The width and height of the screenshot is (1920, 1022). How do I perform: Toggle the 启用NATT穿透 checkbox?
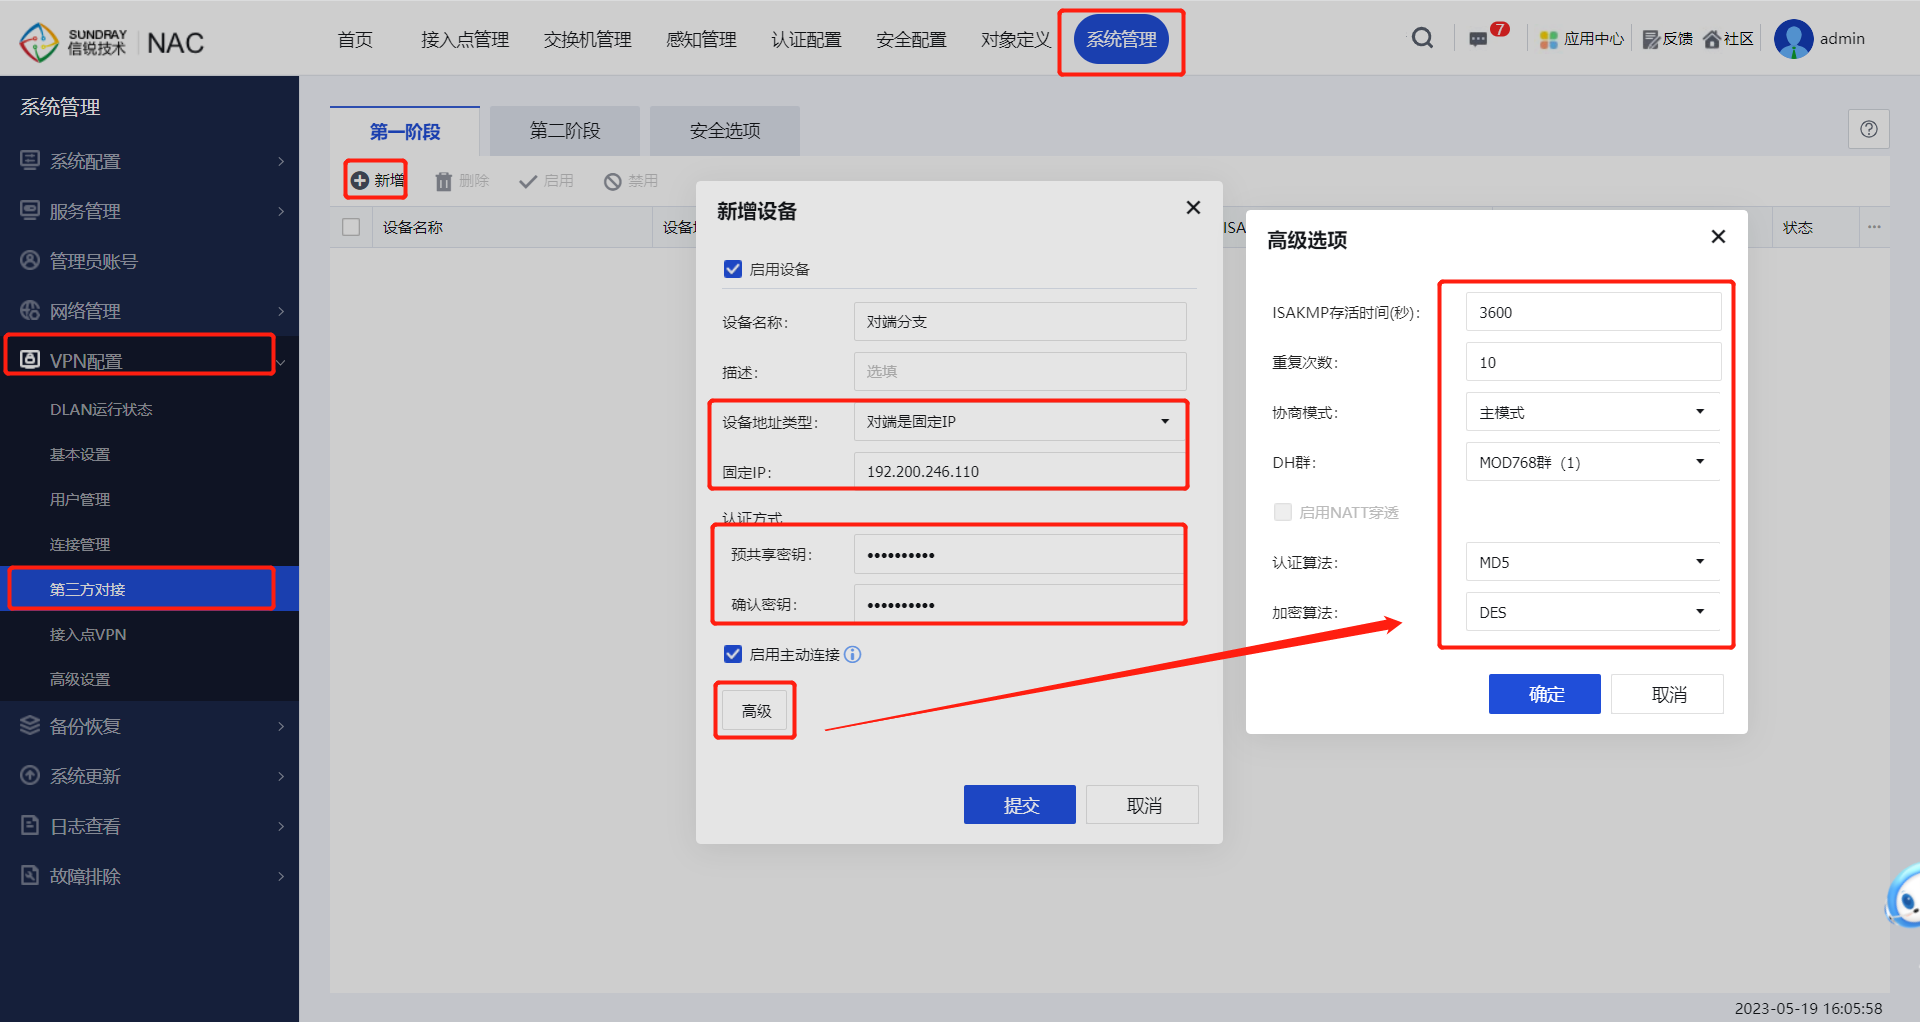(x=1283, y=512)
